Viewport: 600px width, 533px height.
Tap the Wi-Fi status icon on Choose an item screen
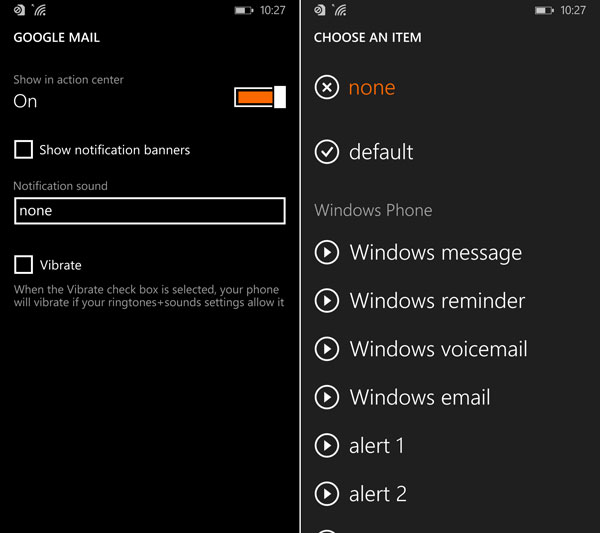pos(340,10)
